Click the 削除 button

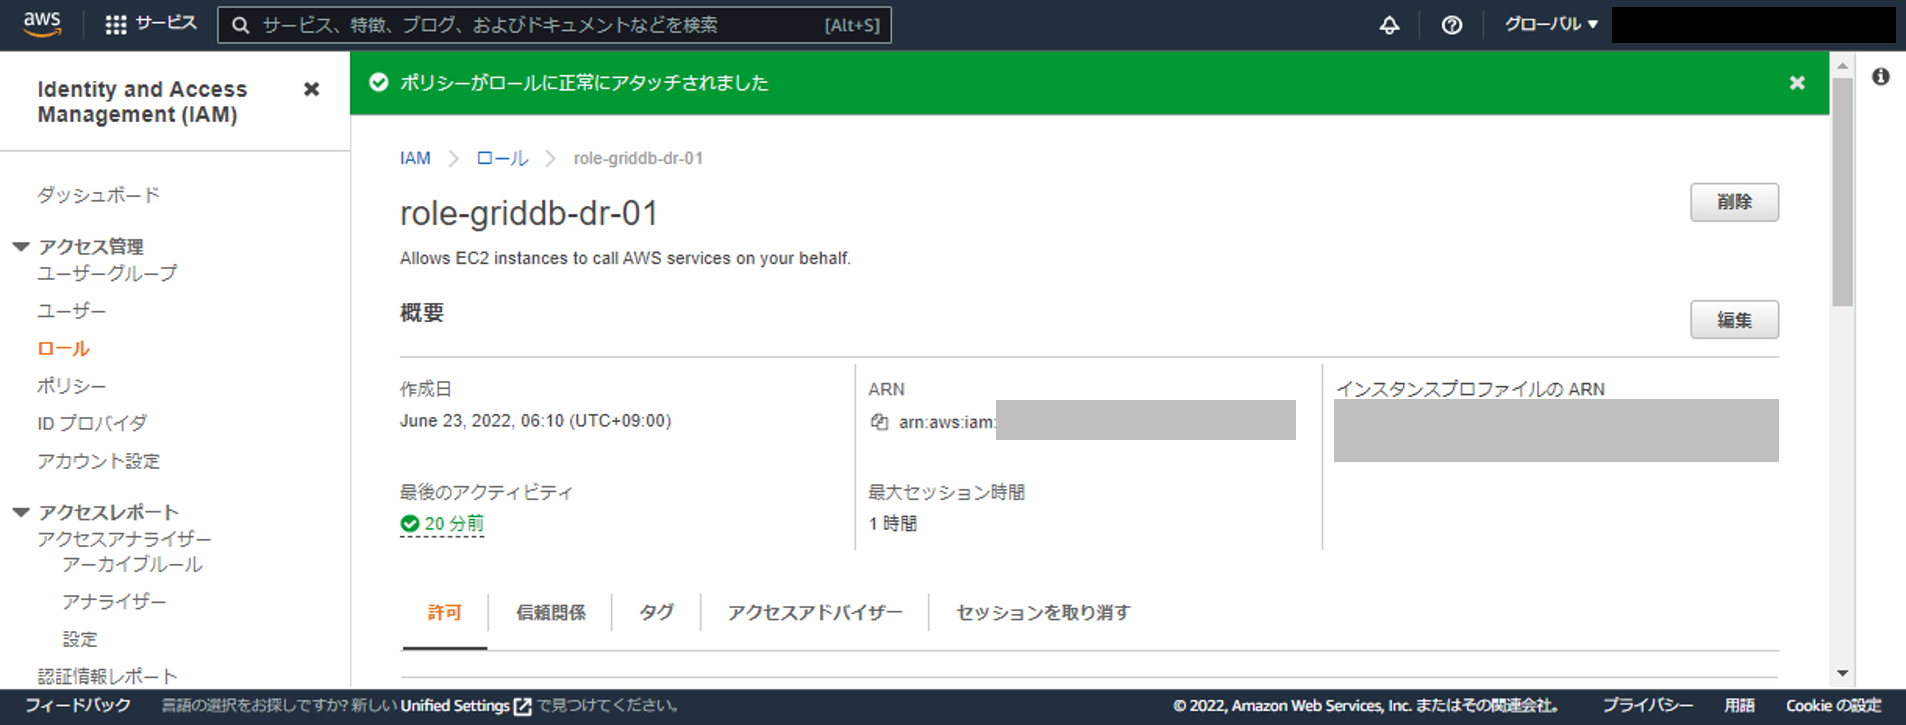(x=1733, y=202)
